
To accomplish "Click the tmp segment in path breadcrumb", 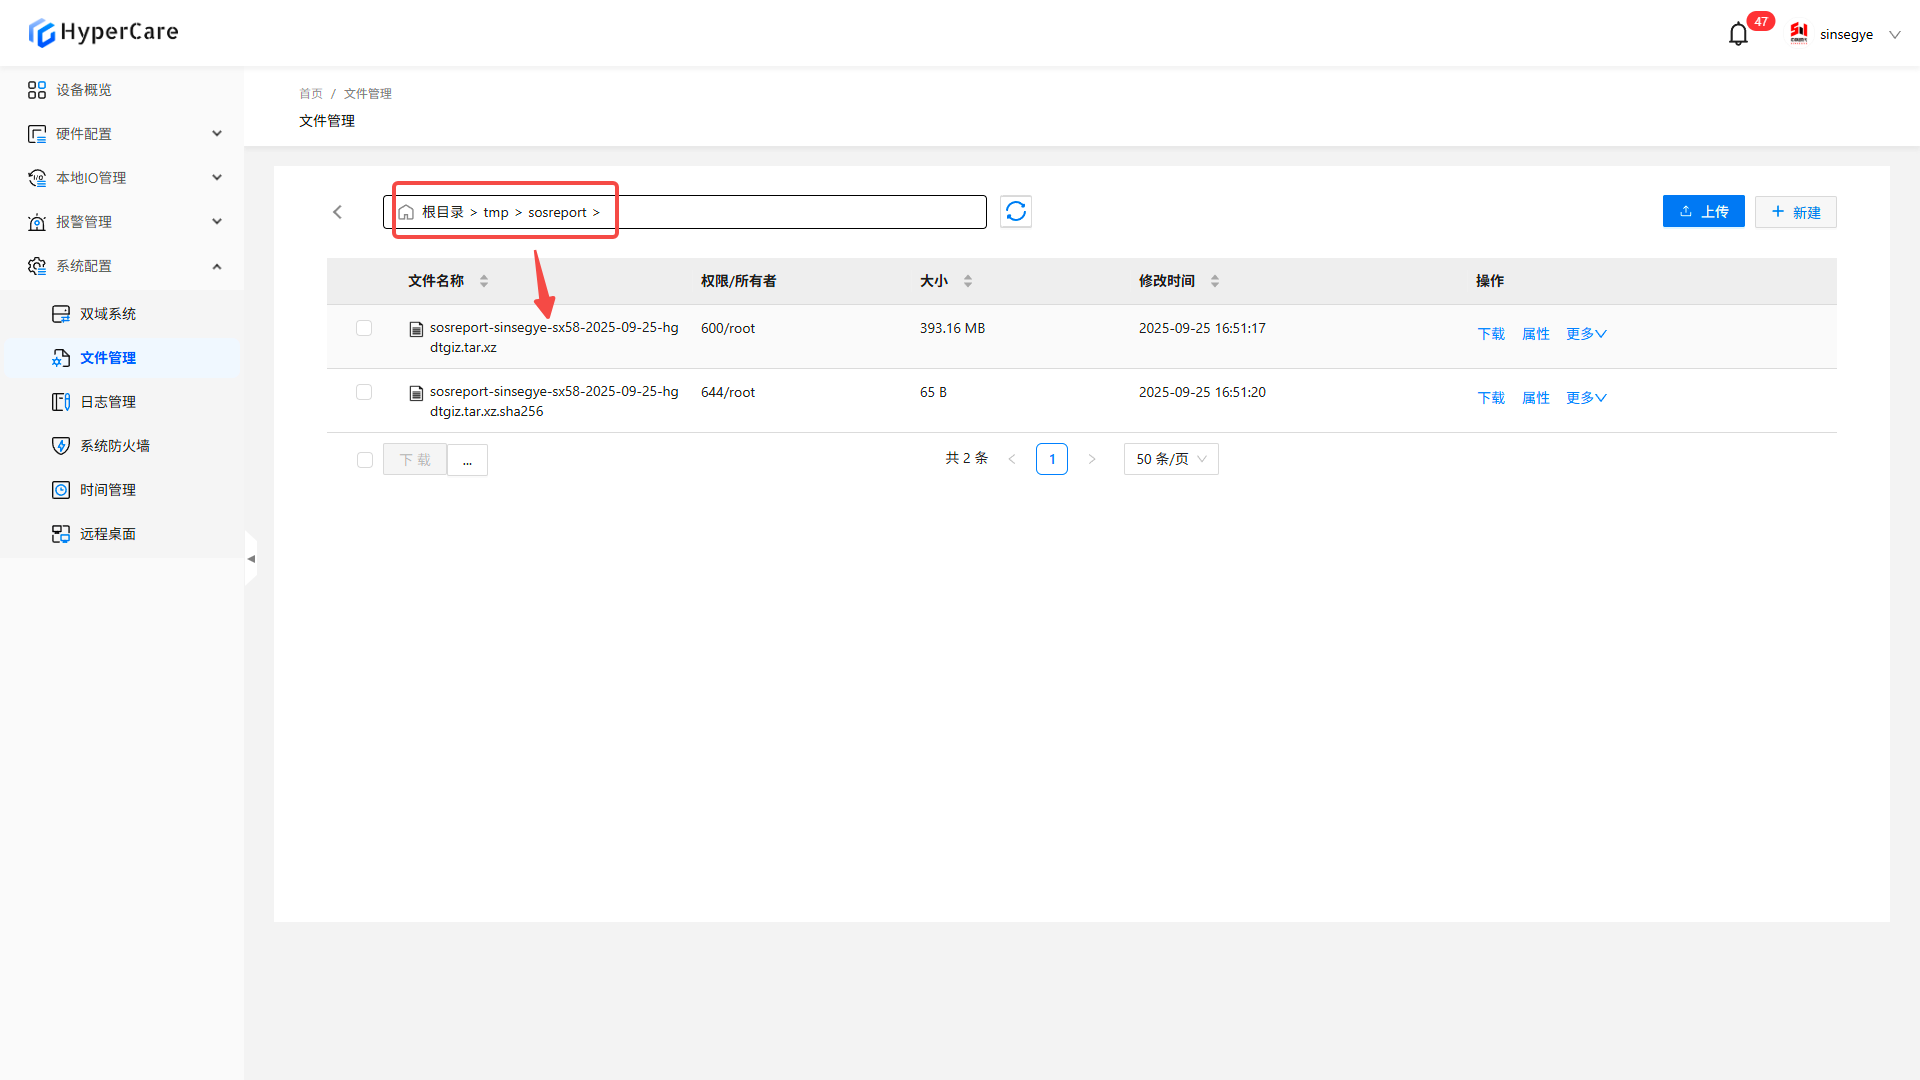I will click(x=496, y=212).
